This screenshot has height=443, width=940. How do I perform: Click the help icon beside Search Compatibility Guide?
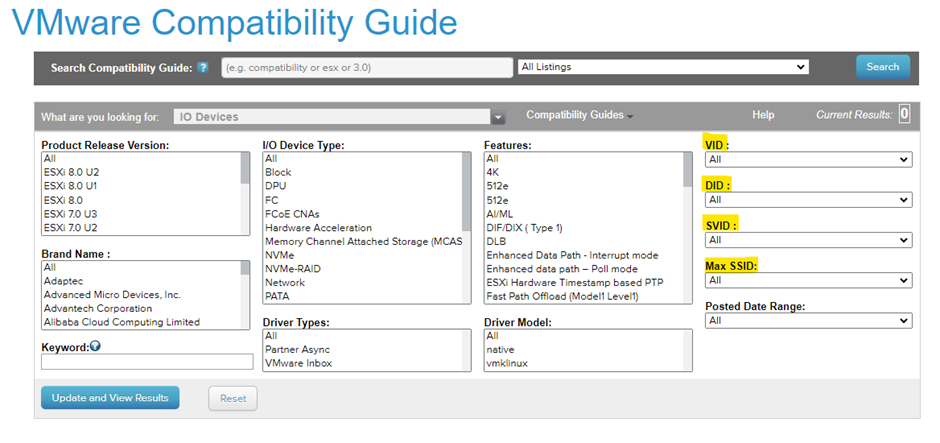point(203,68)
